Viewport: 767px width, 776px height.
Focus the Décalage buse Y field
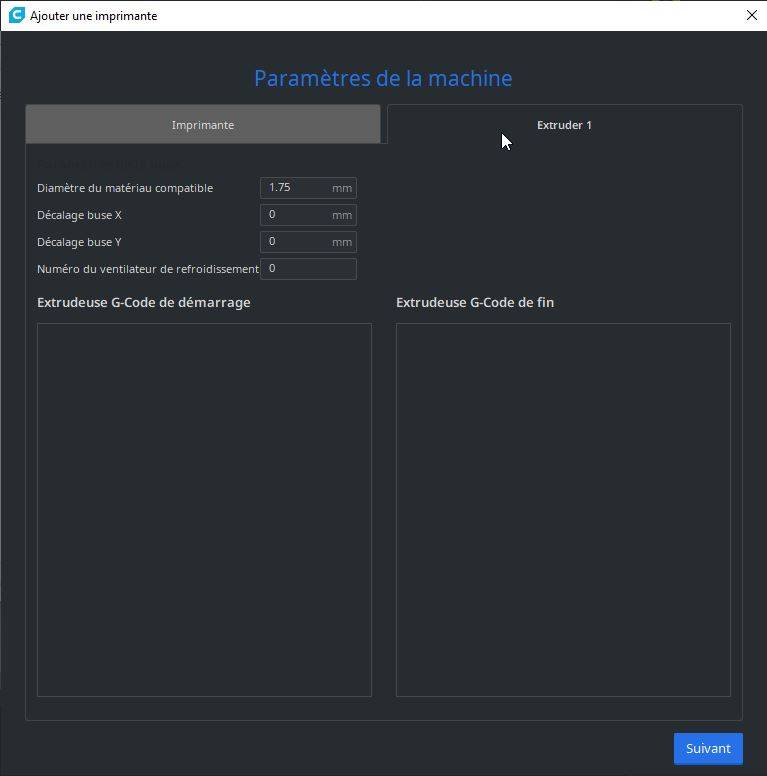[308, 242]
